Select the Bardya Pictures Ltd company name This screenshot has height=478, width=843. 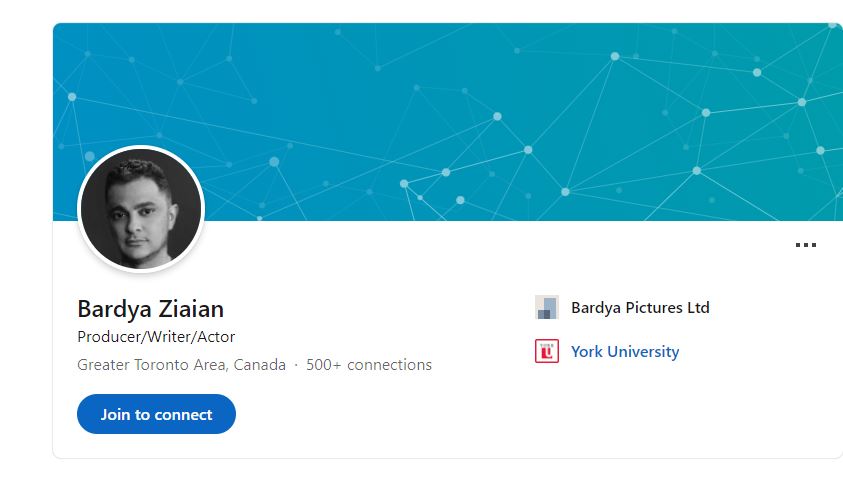coord(640,308)
